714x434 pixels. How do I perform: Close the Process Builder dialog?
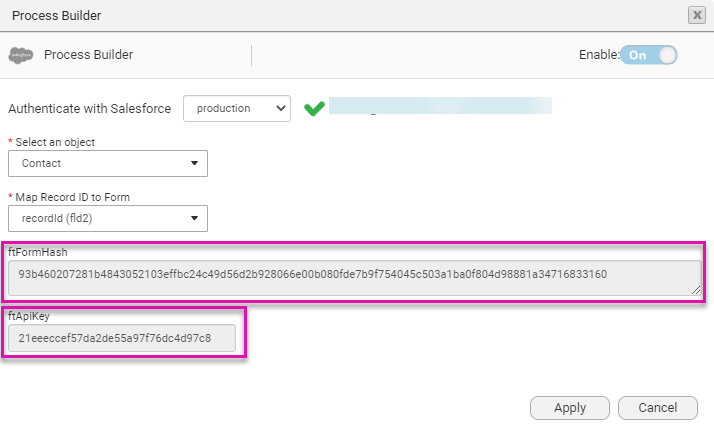coord(696,15)
